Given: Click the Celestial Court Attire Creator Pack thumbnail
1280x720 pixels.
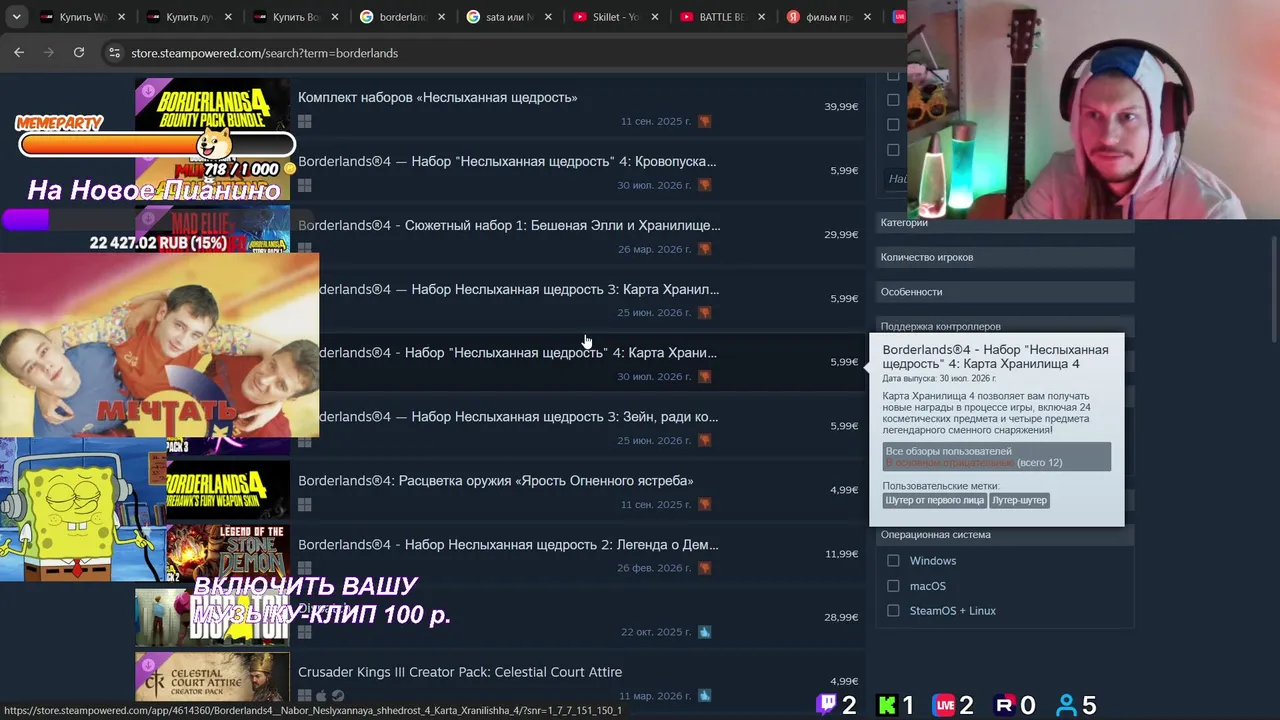Looking at the screenshot, I should [213, 678].
